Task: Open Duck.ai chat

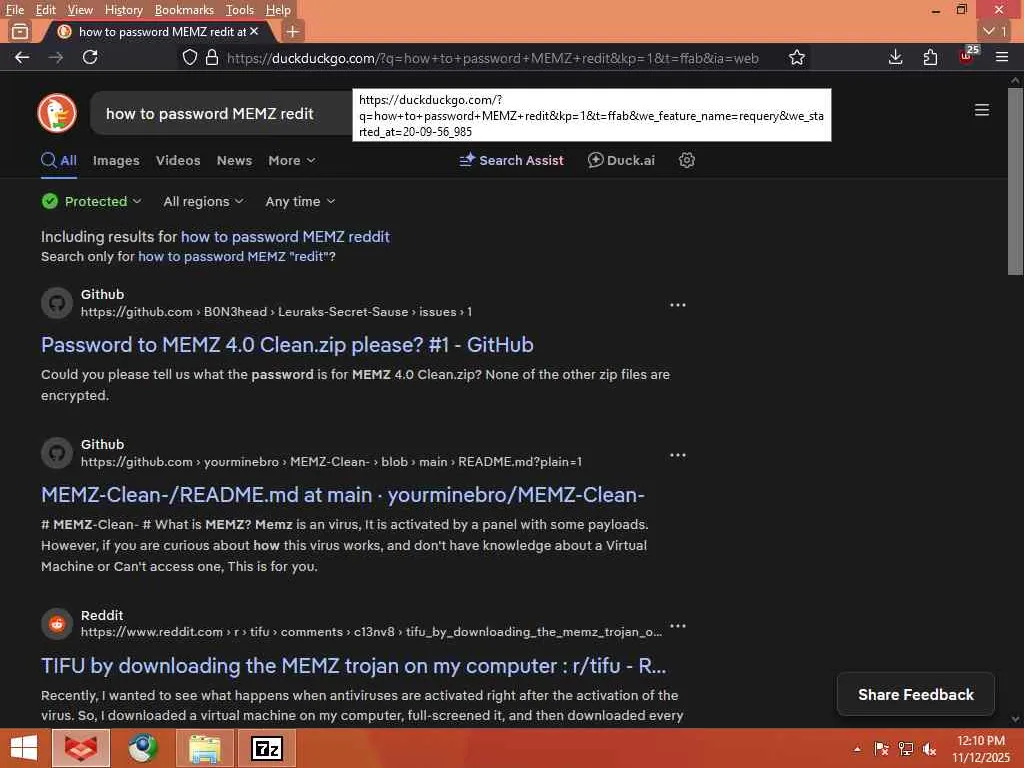Action: click(621, 160)
